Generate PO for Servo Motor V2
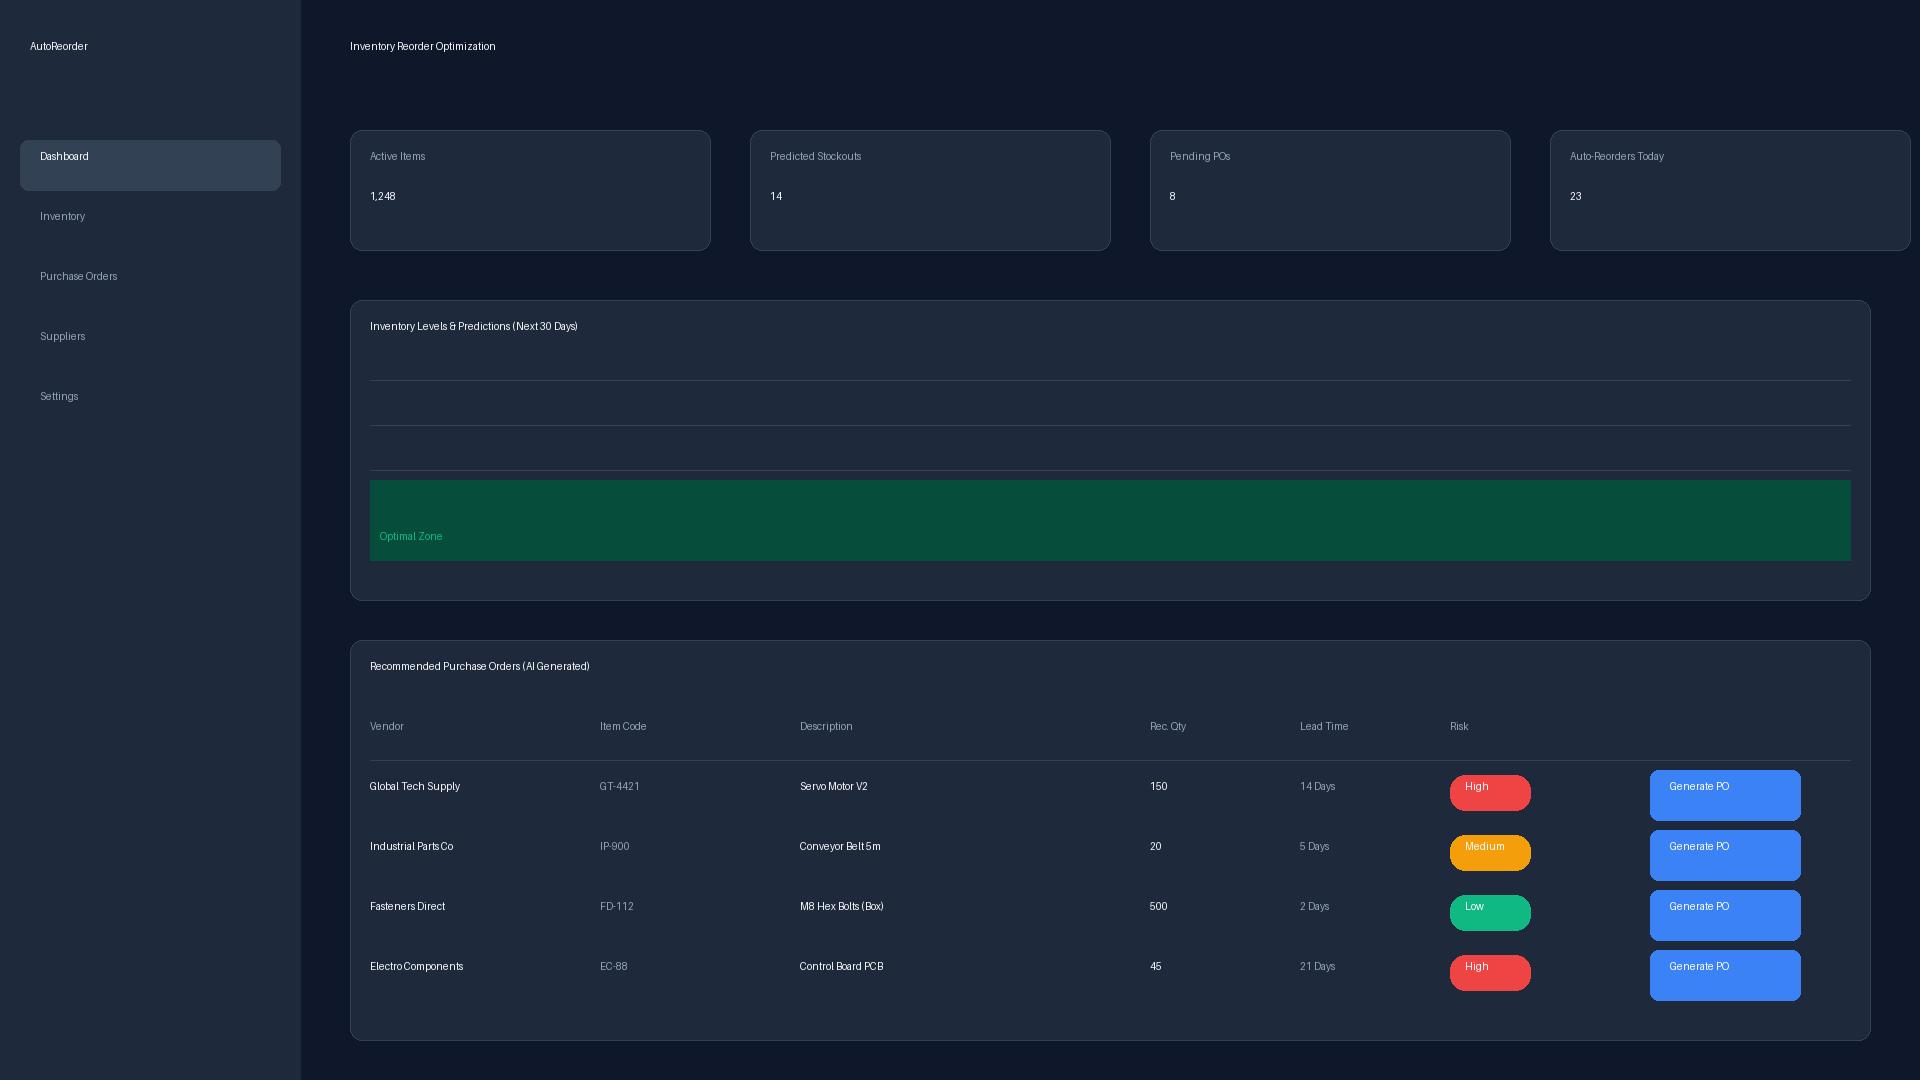Viewport: 1920px width, 1080px height. click(x=1724, y=795)
